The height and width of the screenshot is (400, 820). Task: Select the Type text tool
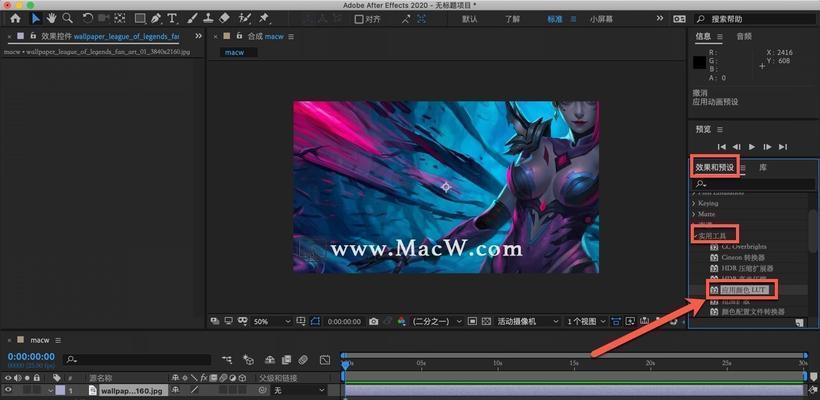tap(172, 18)
